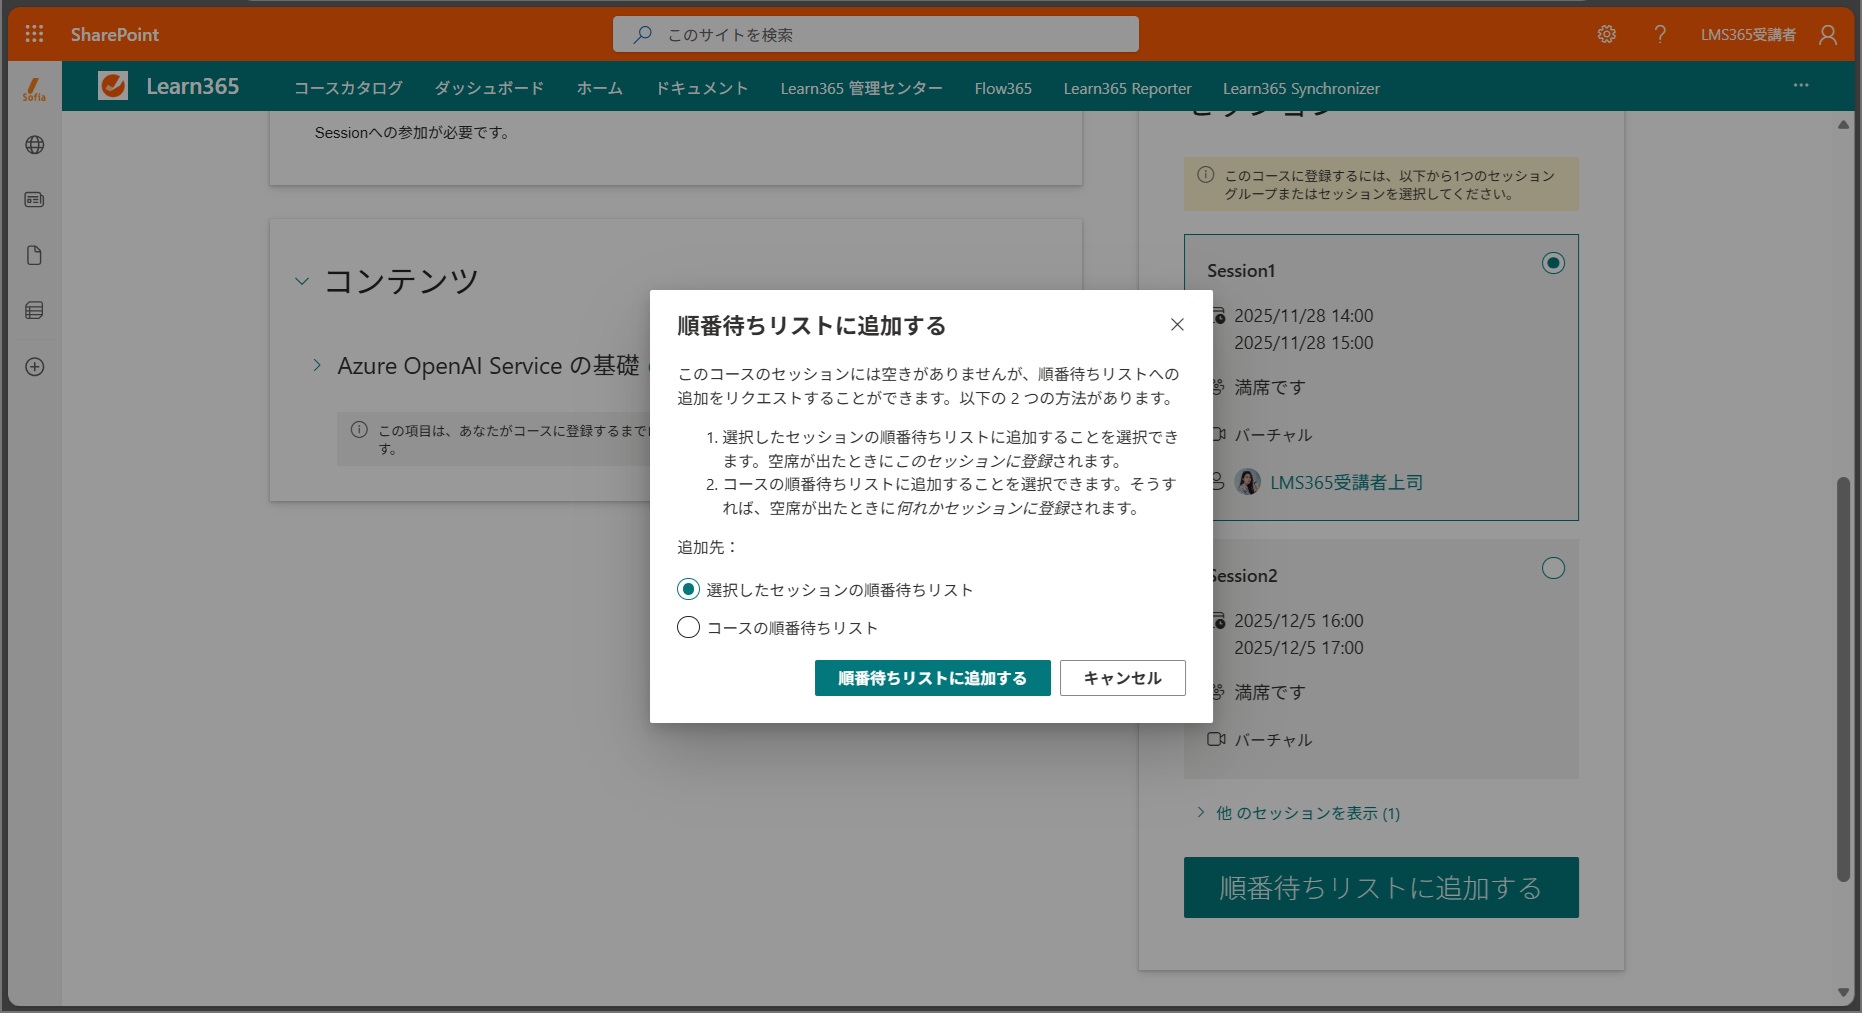The width and height of the screenshot is (1862, 1013).
Task: Open the news icon in left sidebar
Action: 34,200
